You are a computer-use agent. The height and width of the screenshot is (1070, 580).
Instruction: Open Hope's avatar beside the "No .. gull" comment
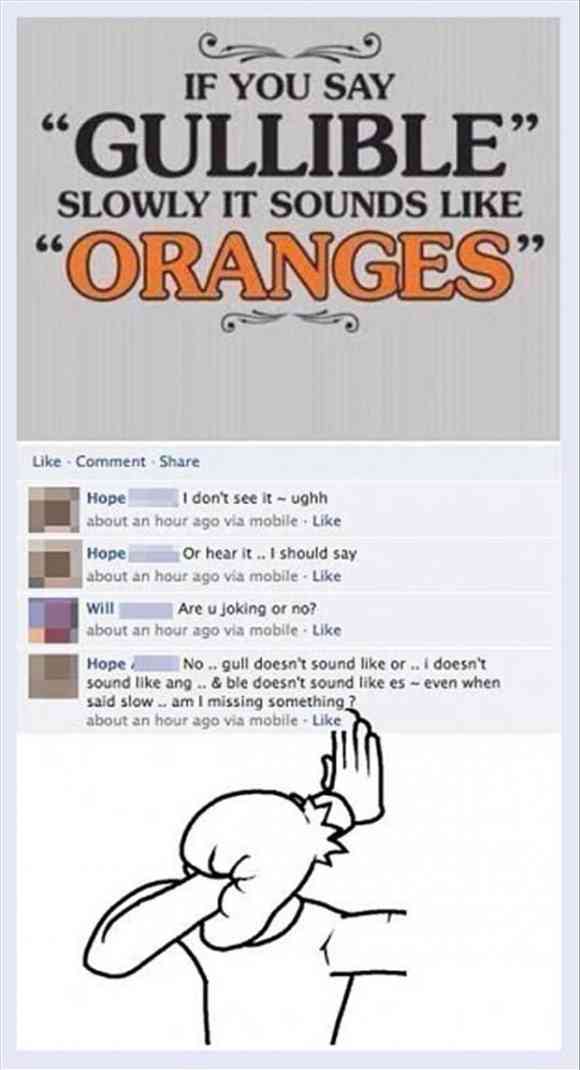click(53, 675)
